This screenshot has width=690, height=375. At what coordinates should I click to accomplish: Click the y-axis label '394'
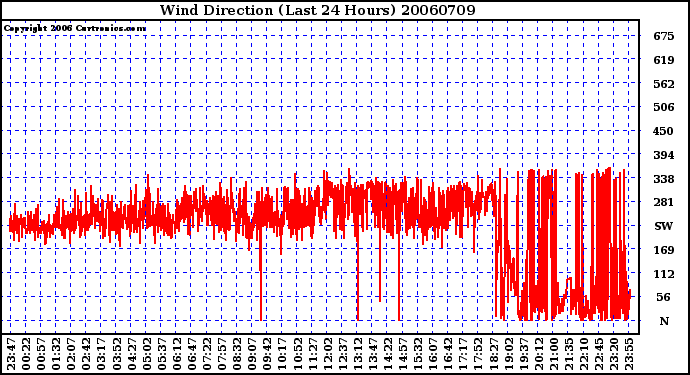(x=664, y=154)
